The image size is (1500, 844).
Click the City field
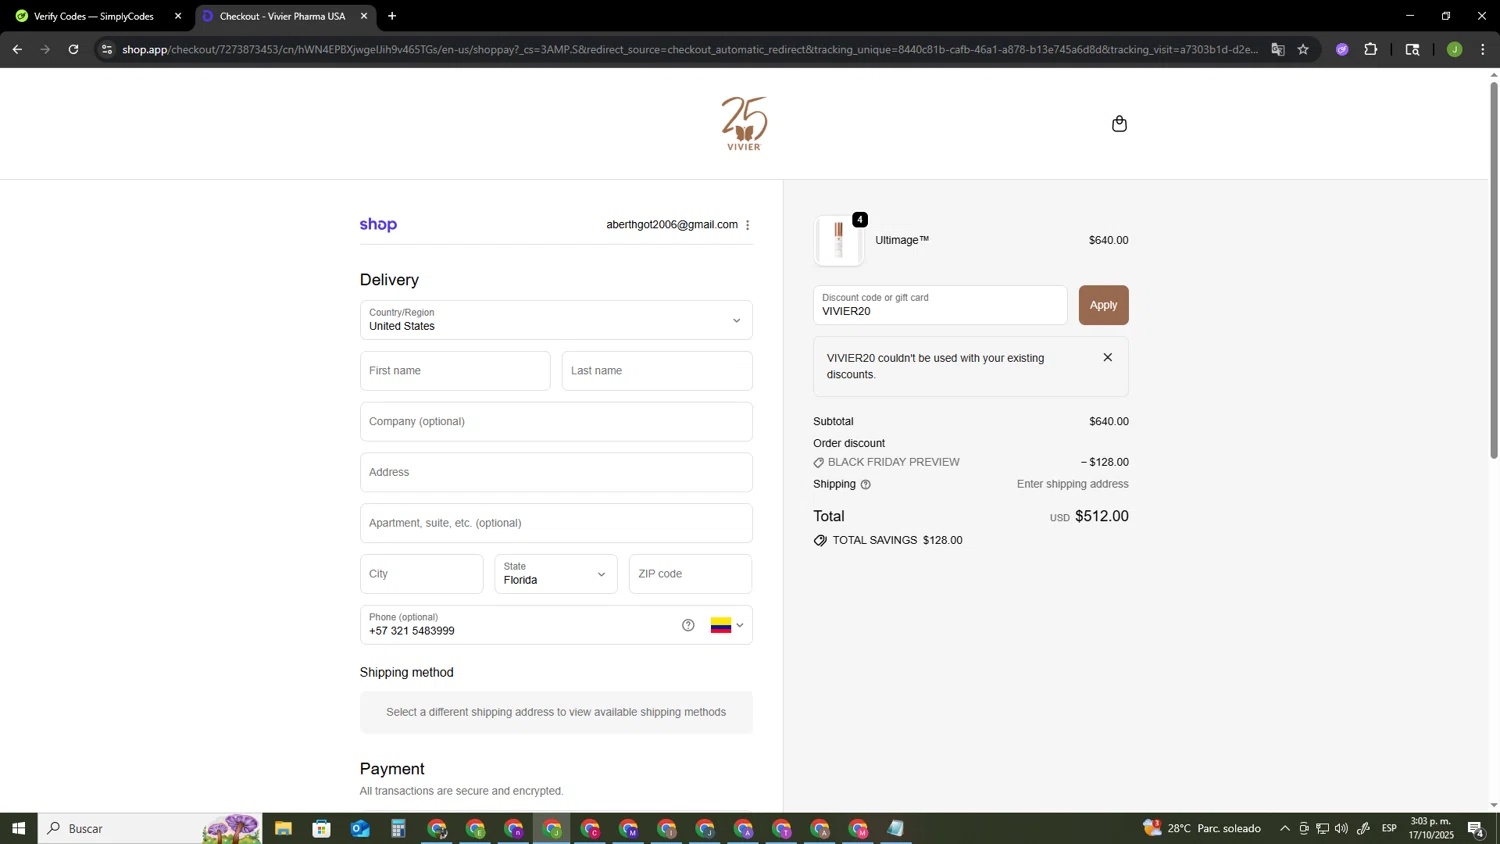[421, 574]
